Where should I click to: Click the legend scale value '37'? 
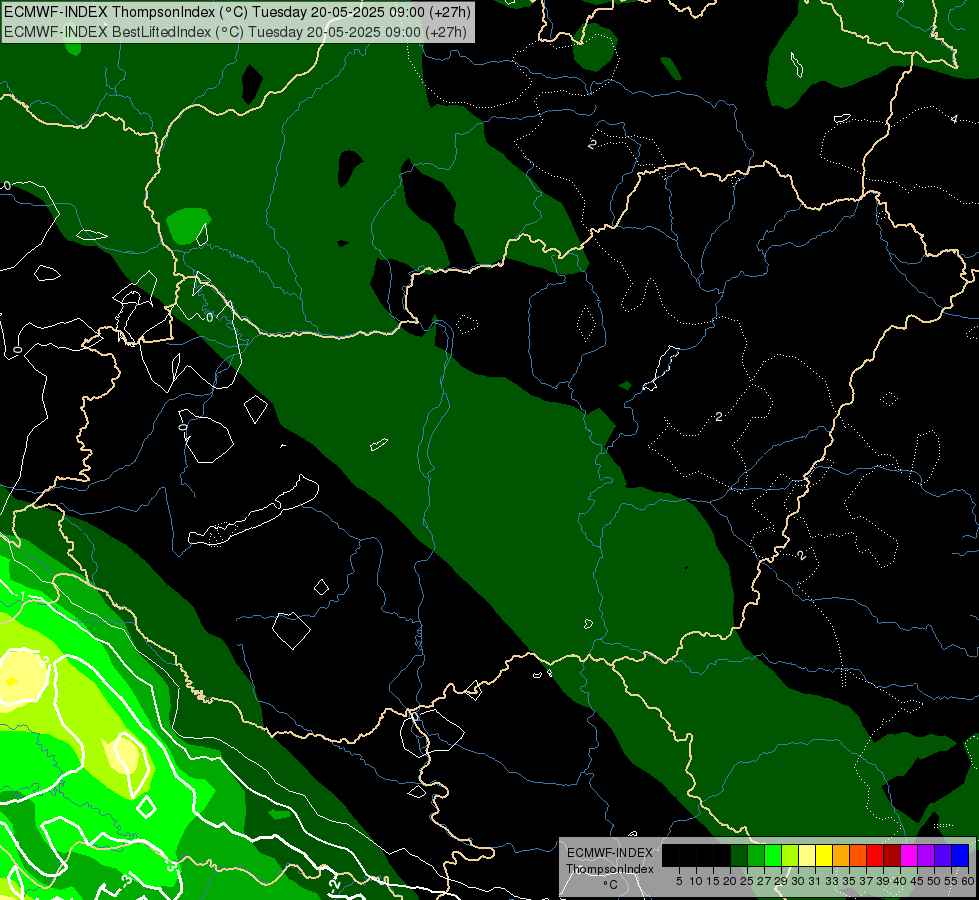866,881
